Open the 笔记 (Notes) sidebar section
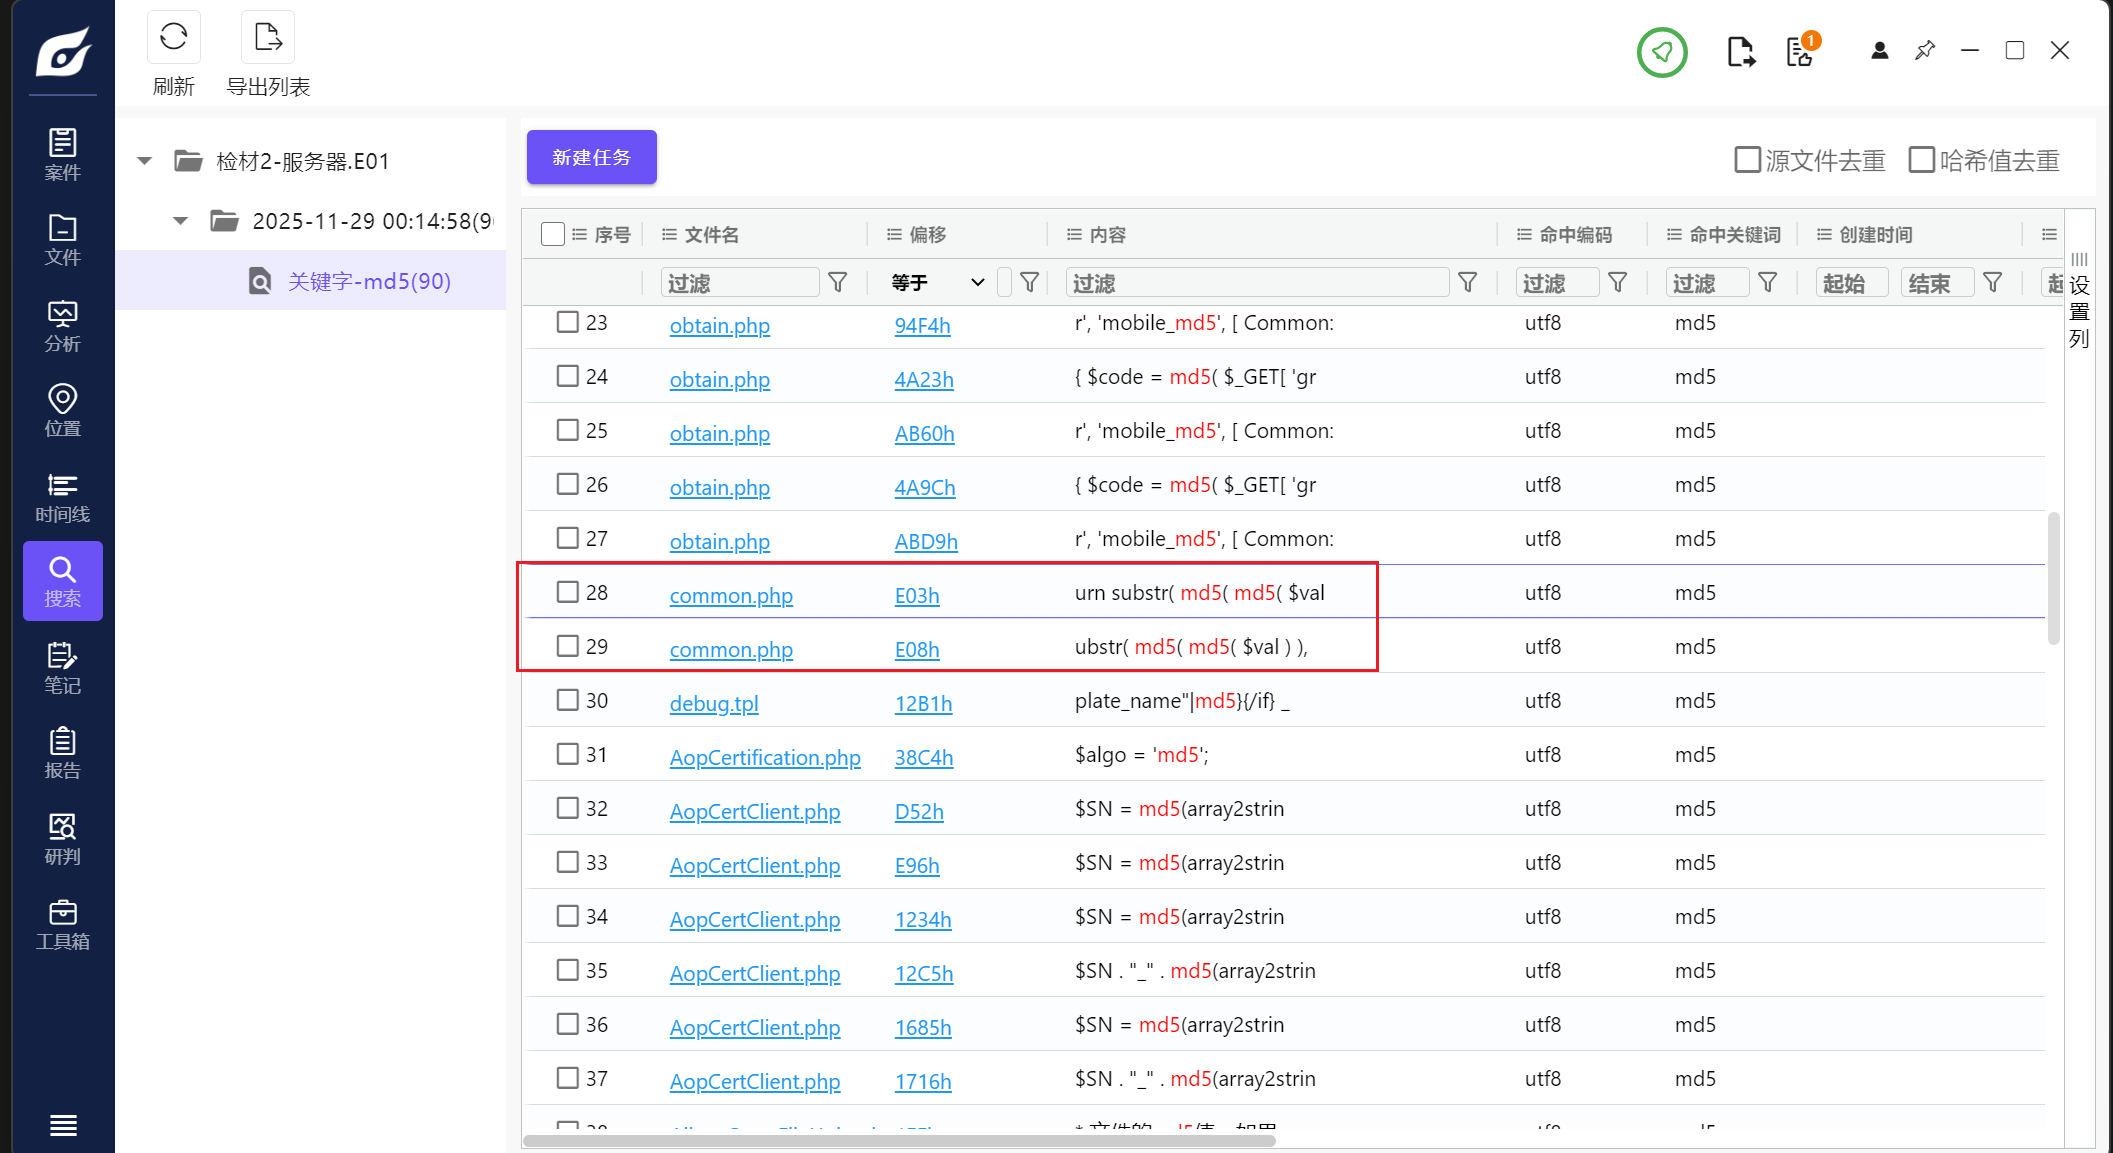The width and height of the screenshot is (2113, 1153). [x=63, y=668]
